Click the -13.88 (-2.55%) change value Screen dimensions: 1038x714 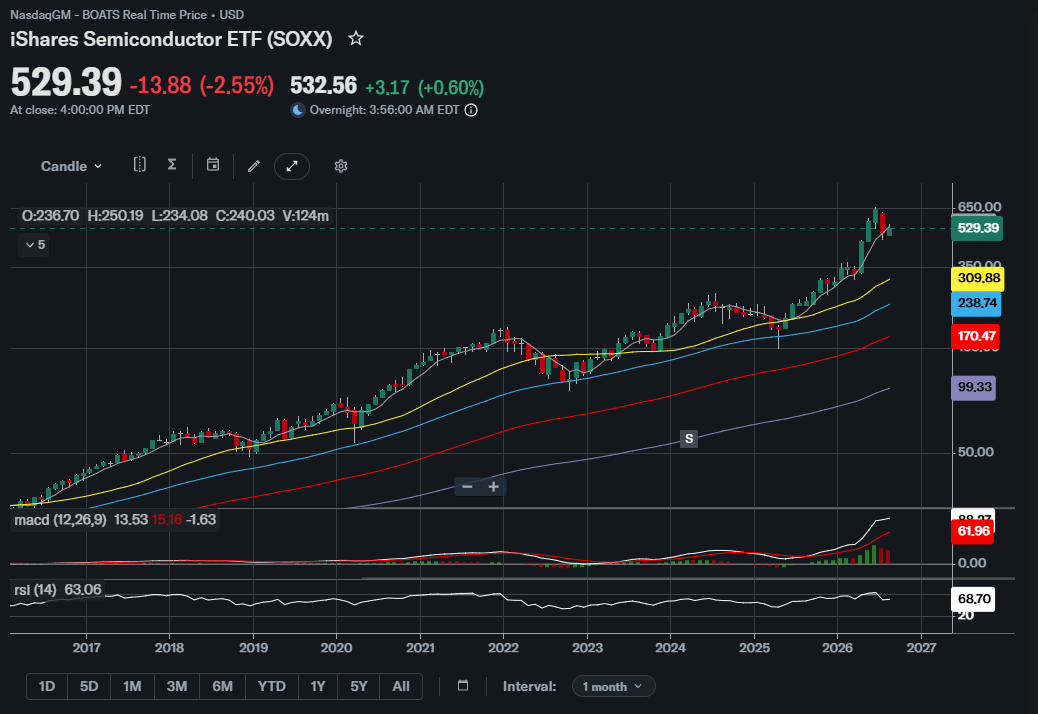(x=202, y=85)
